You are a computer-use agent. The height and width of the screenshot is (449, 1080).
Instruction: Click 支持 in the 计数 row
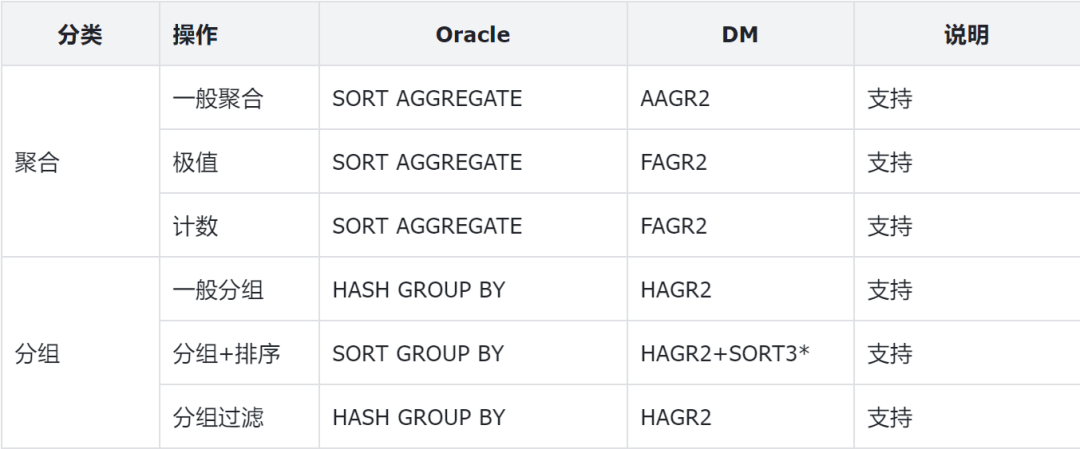point(890,227)
